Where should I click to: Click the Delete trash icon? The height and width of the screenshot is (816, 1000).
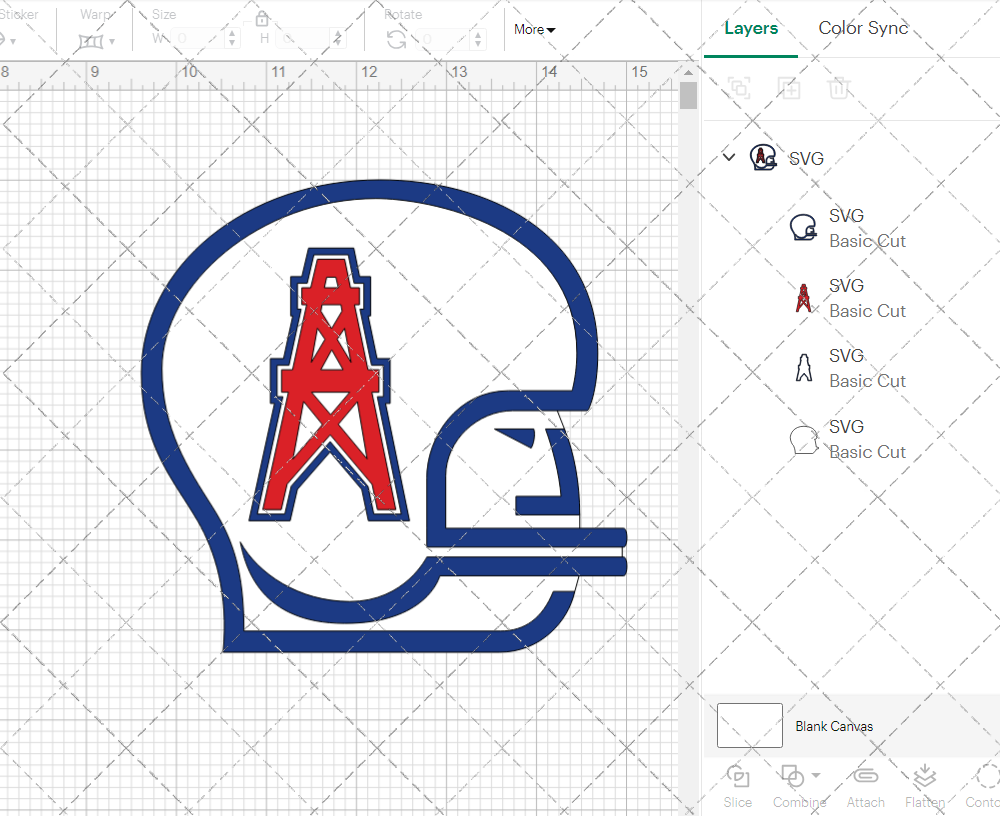pyautogui.click(x=839, y=87)
